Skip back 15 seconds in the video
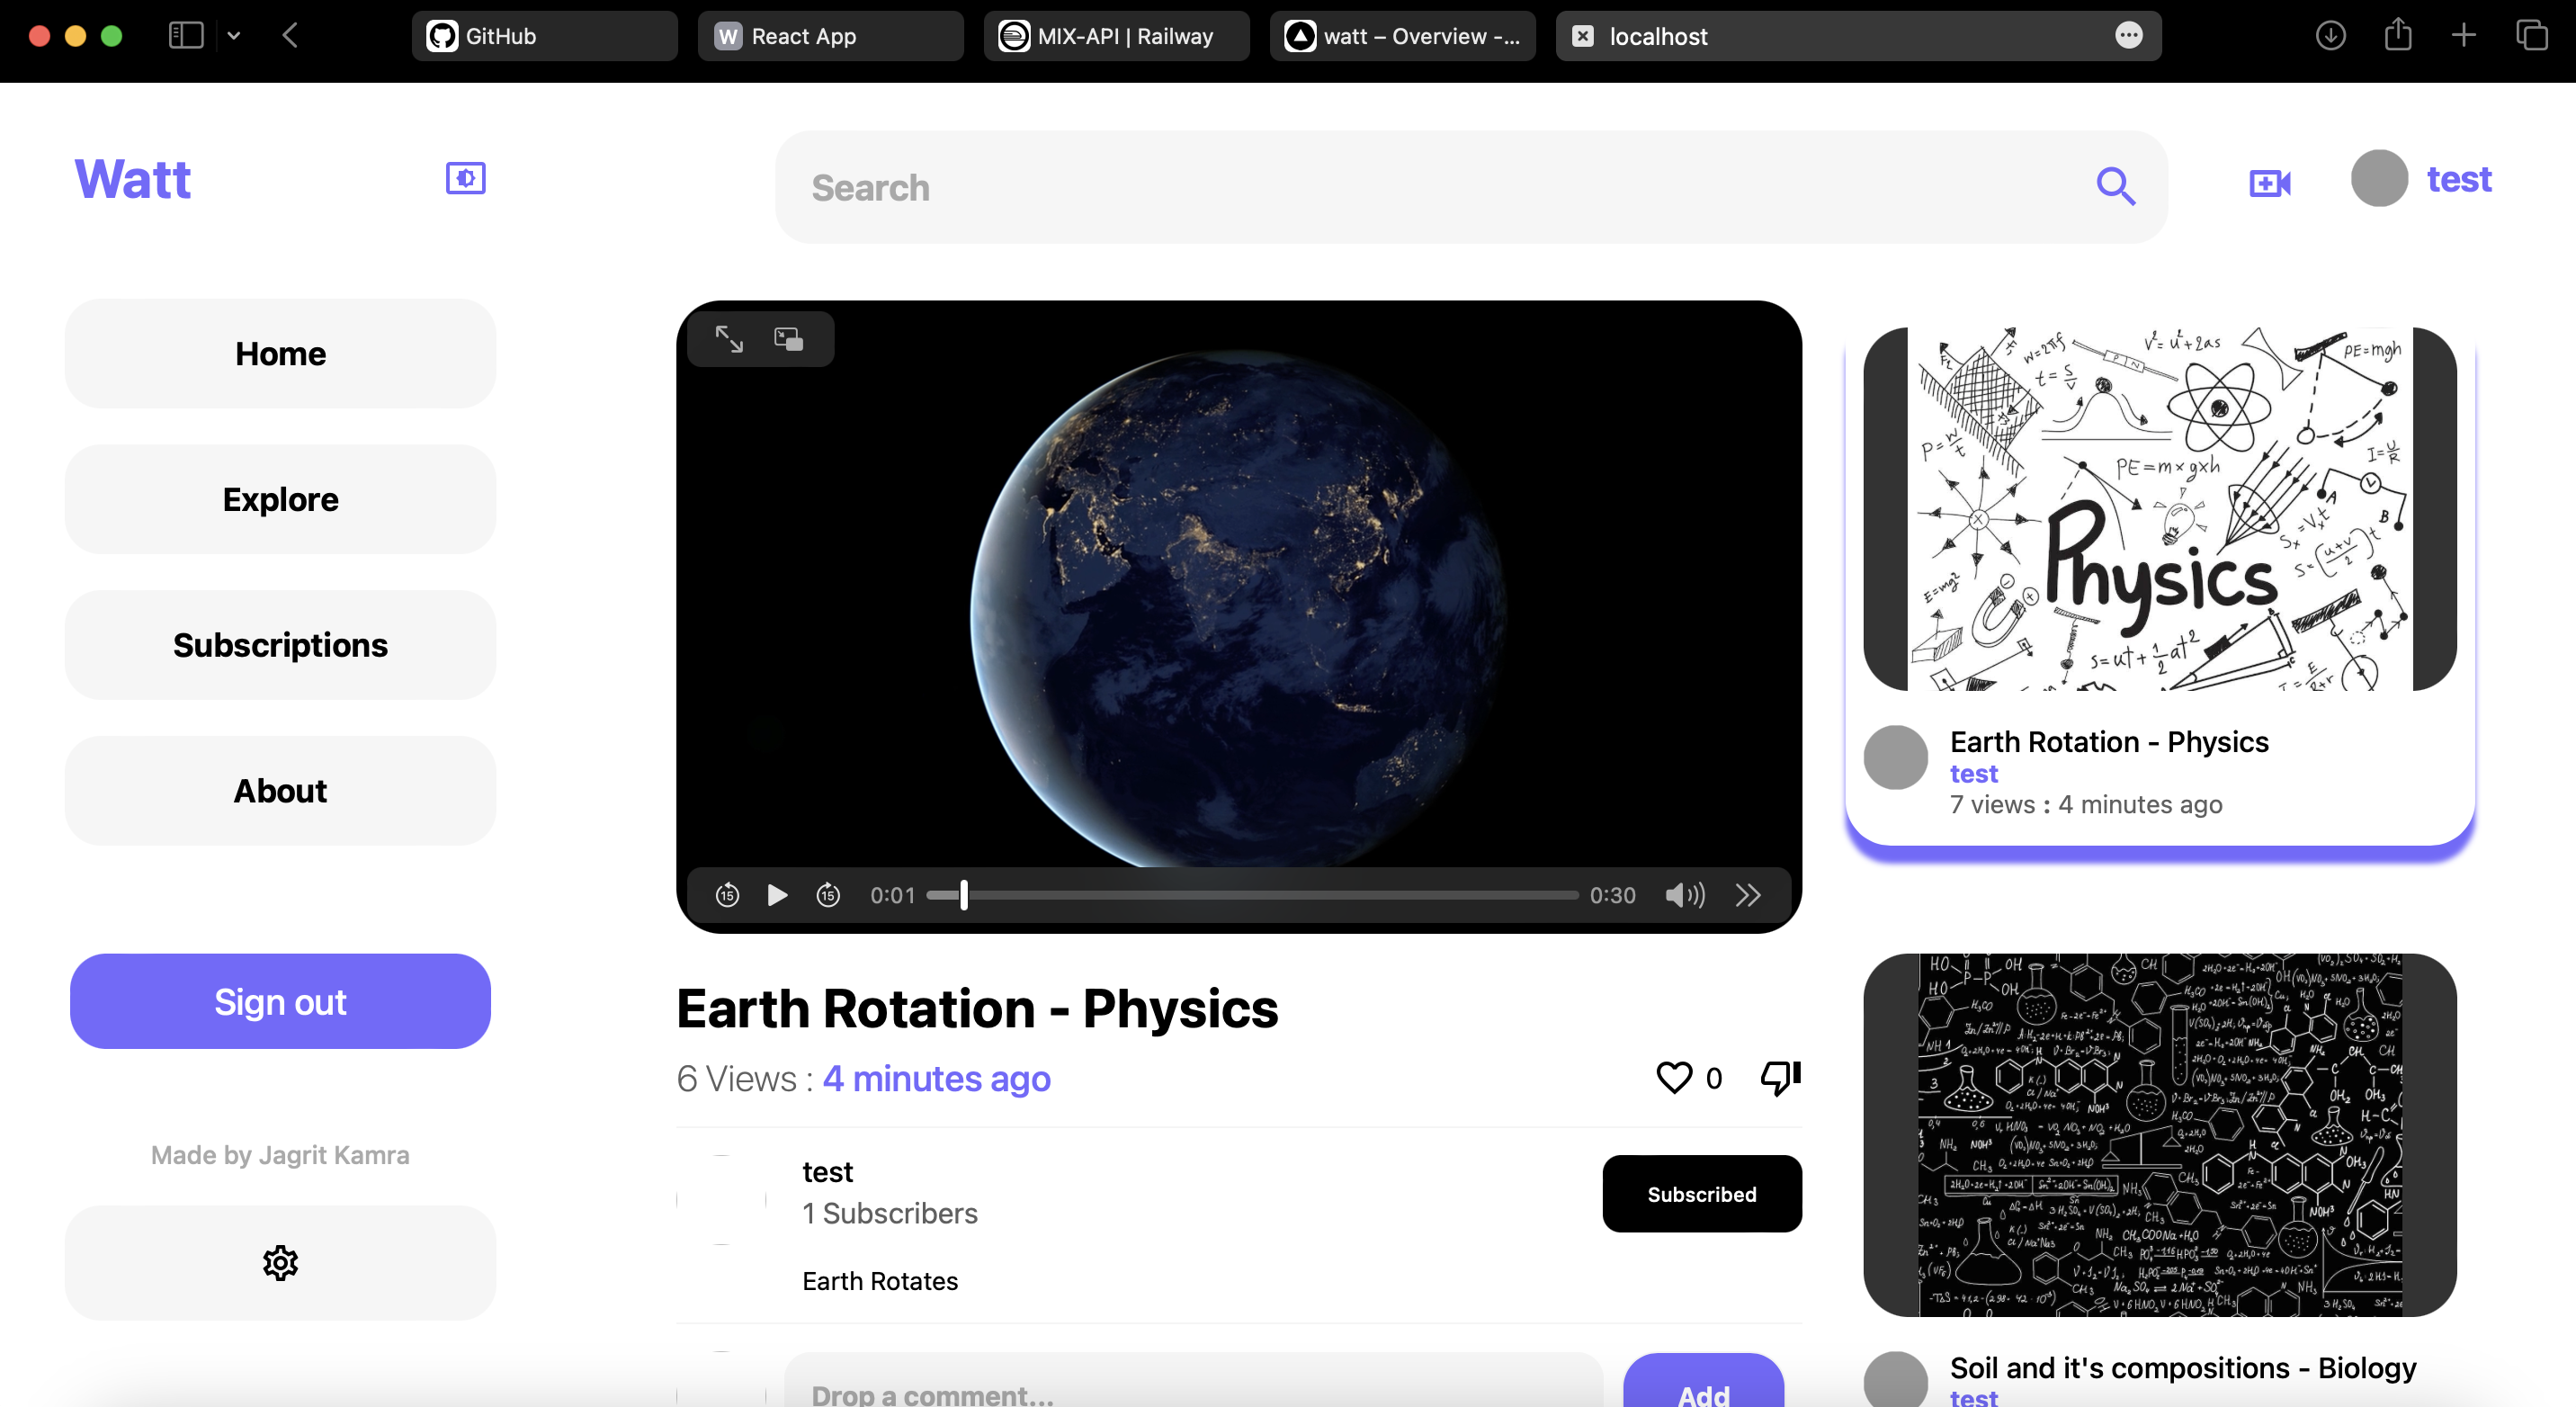The image size is (2576, 1407). tap(727, 895)
